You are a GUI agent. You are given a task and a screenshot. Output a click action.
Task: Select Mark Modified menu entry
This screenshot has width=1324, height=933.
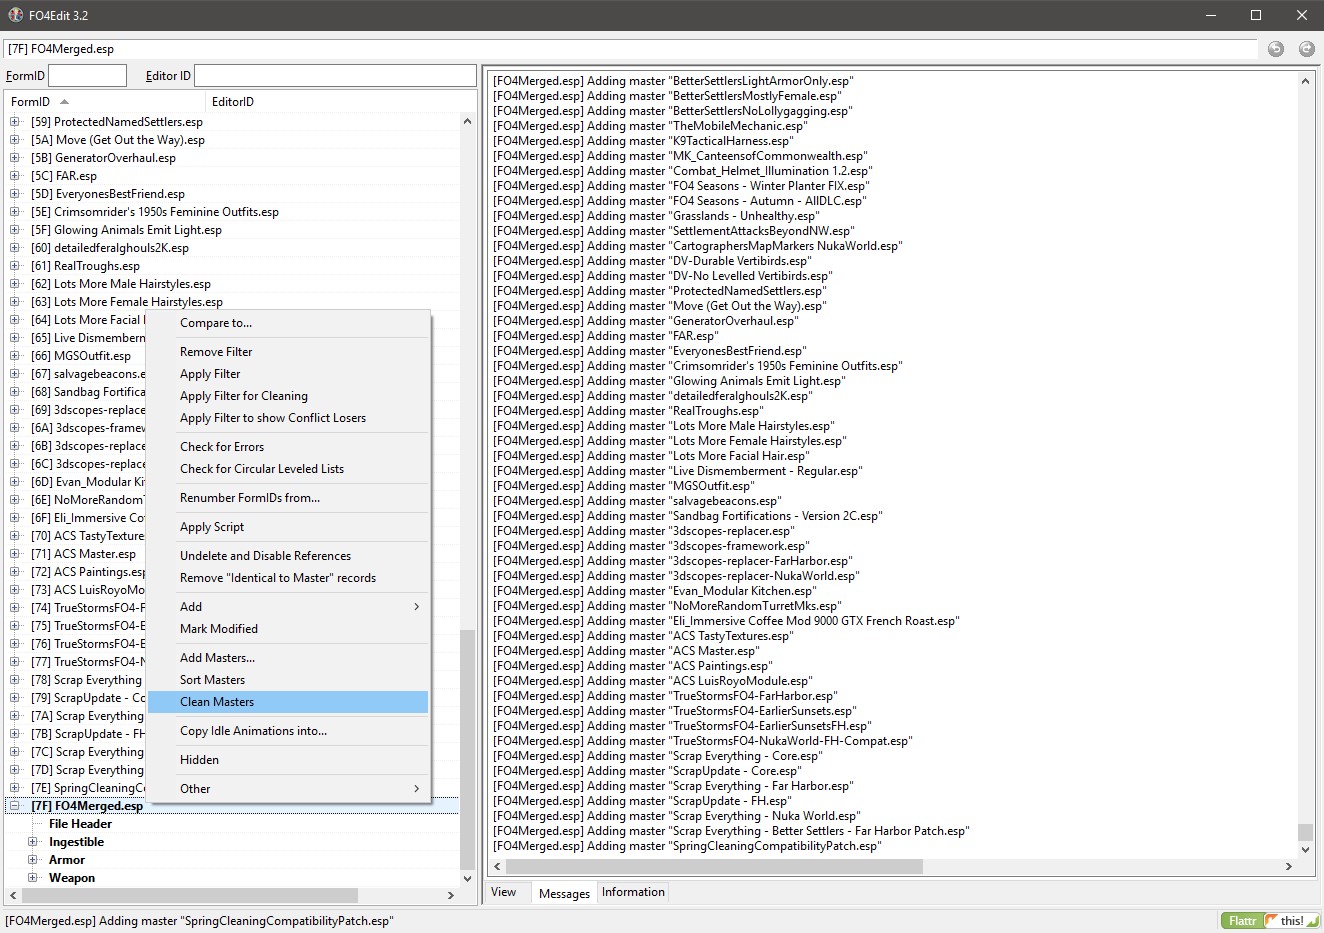coord(288,629)
